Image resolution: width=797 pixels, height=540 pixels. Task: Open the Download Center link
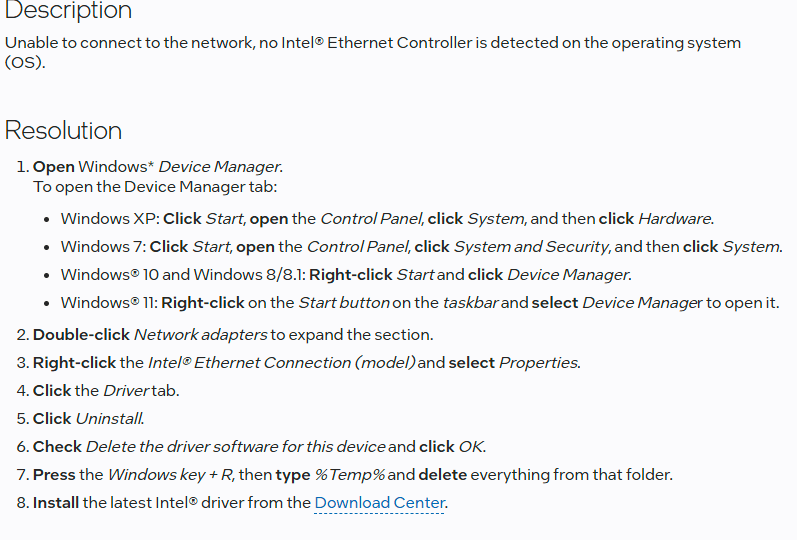379,503
